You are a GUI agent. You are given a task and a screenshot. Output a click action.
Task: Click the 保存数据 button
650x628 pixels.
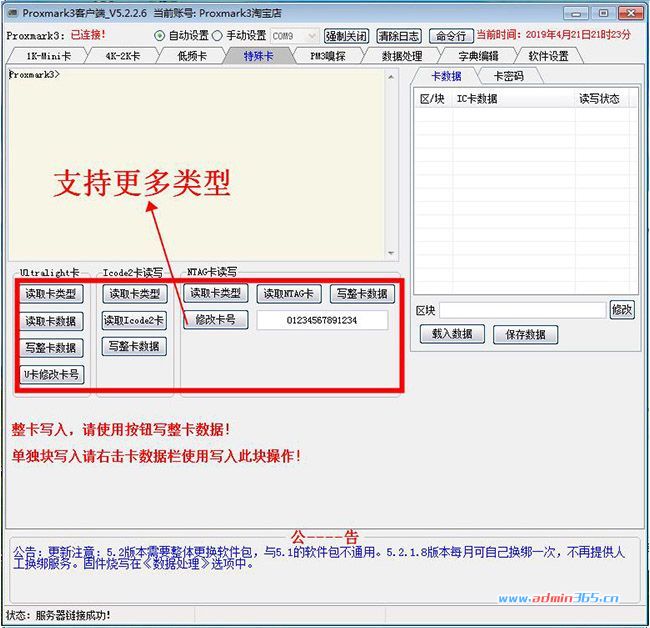(525, 335)
